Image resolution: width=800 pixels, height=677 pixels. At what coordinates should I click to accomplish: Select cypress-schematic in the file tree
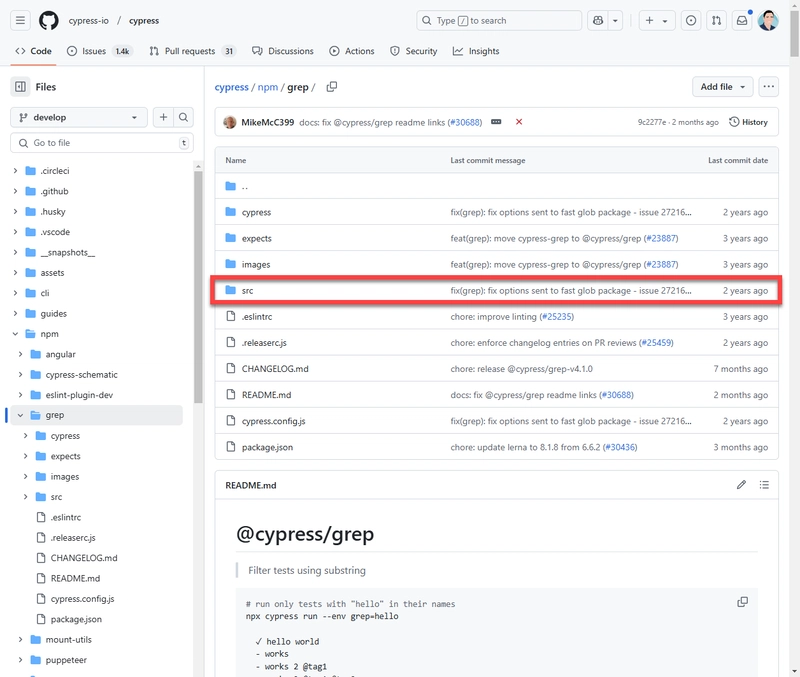(82, 374)
